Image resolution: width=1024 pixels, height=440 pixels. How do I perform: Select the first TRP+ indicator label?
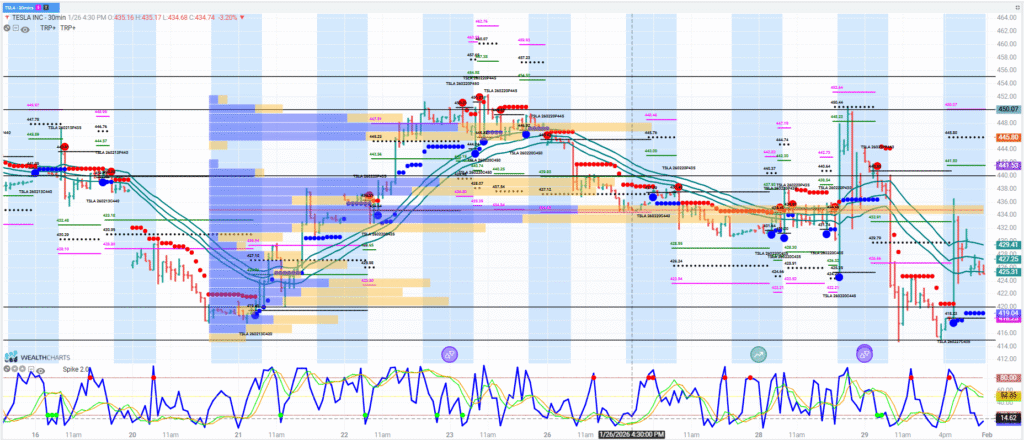click(x=45, y=28)
